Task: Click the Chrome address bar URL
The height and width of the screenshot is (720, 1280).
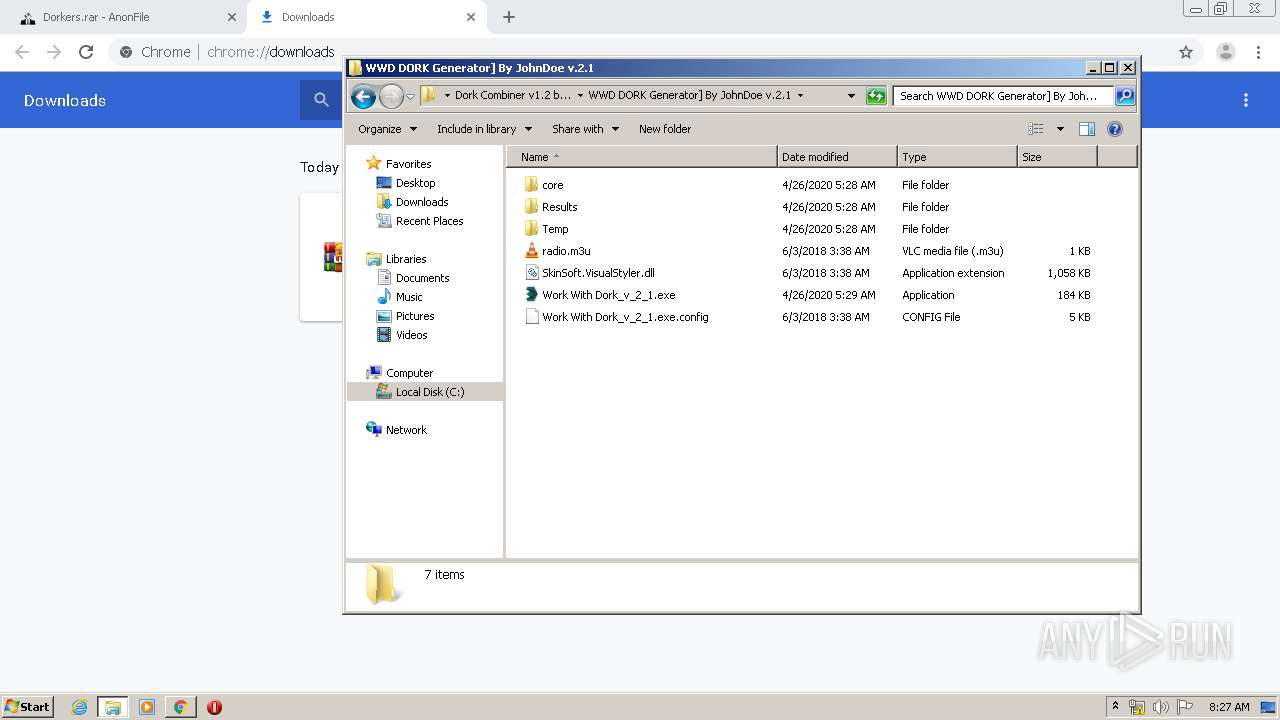Action: pos(271,52)
